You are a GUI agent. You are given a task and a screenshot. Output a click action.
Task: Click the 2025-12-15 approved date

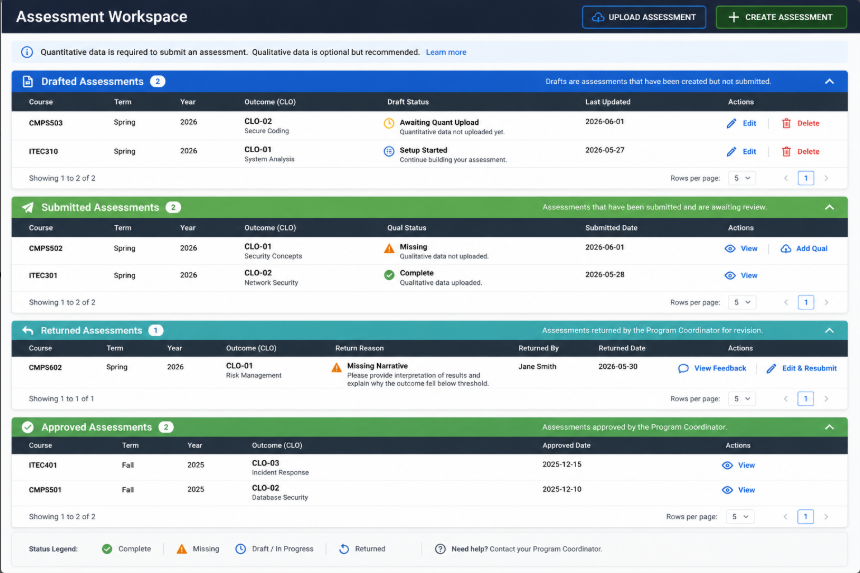[x=562, y=464]
